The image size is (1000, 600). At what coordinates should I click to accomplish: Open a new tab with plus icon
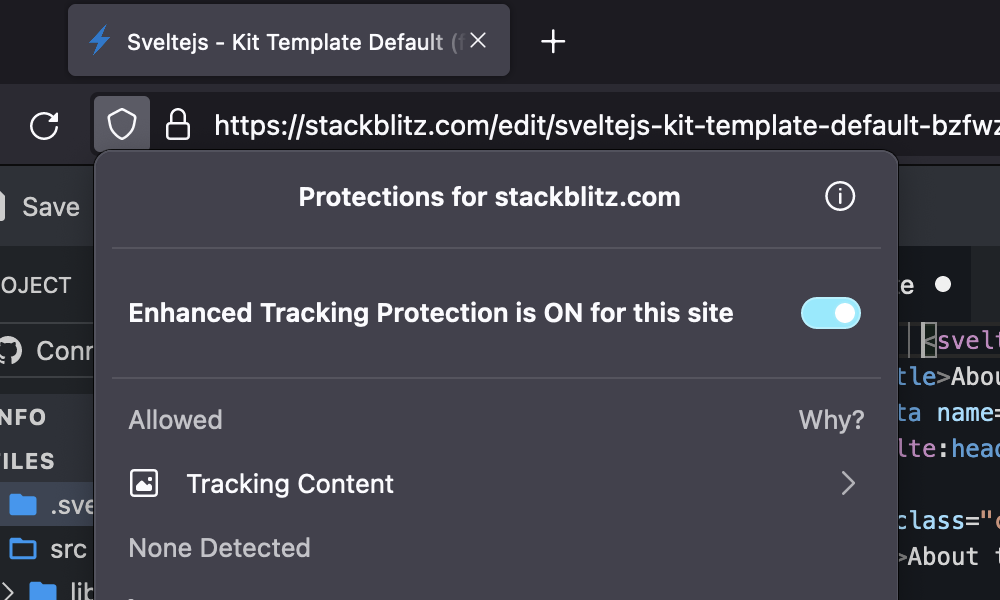[553, 42]
